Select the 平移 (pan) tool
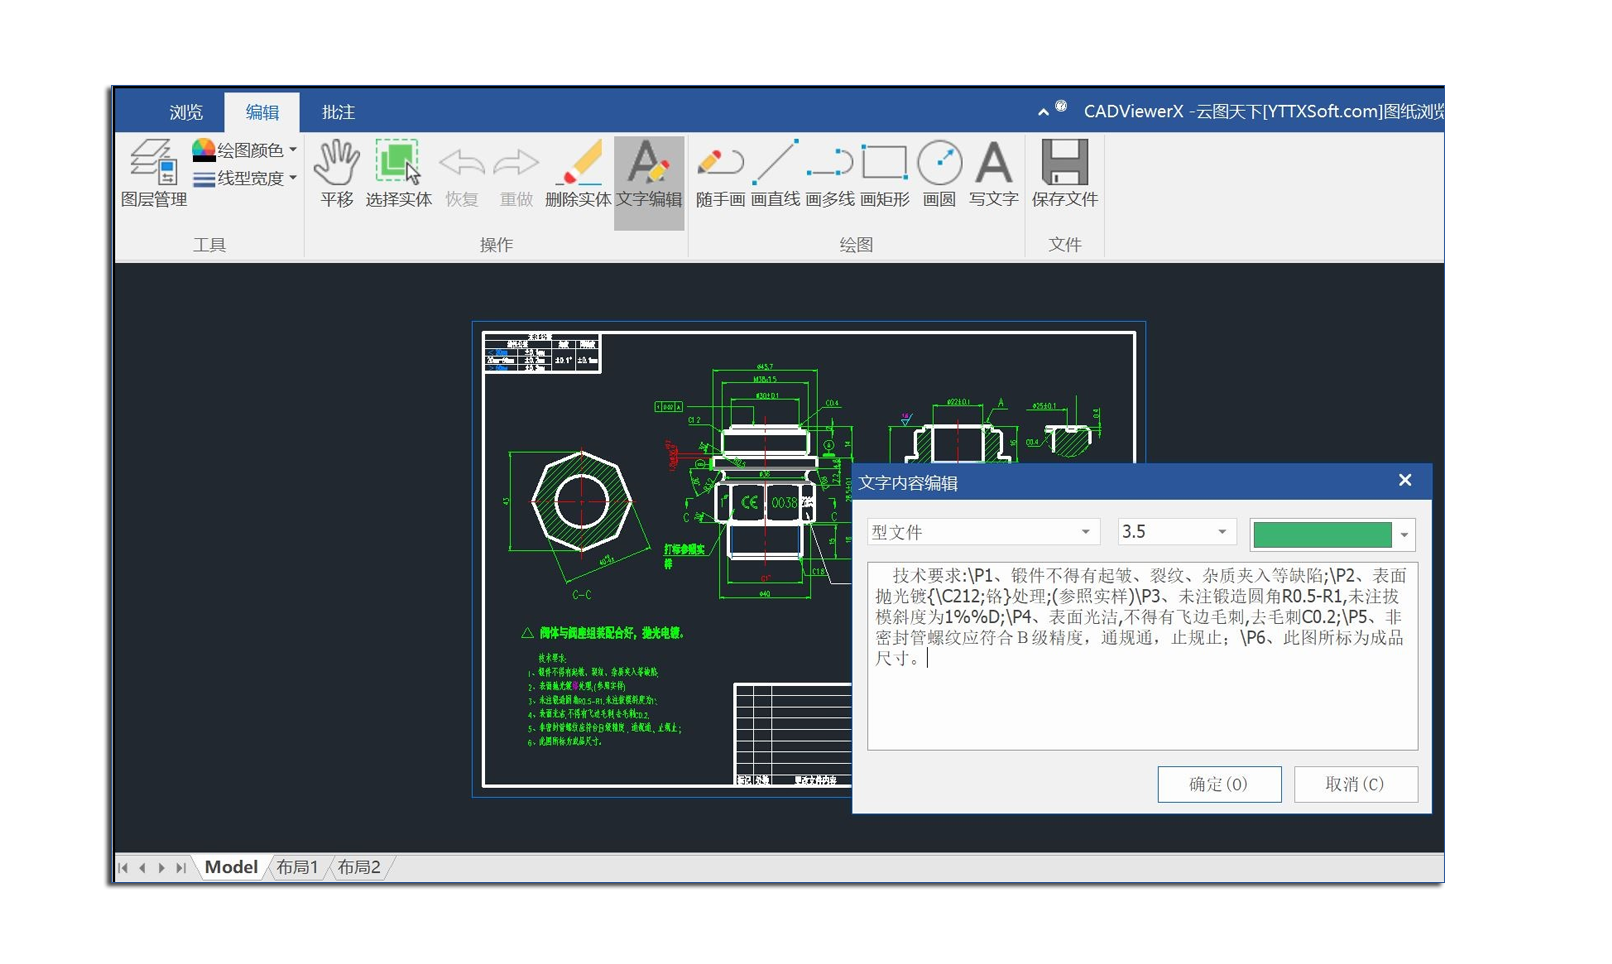Viewport: 1612px width, 964px height. coord(336,178)
